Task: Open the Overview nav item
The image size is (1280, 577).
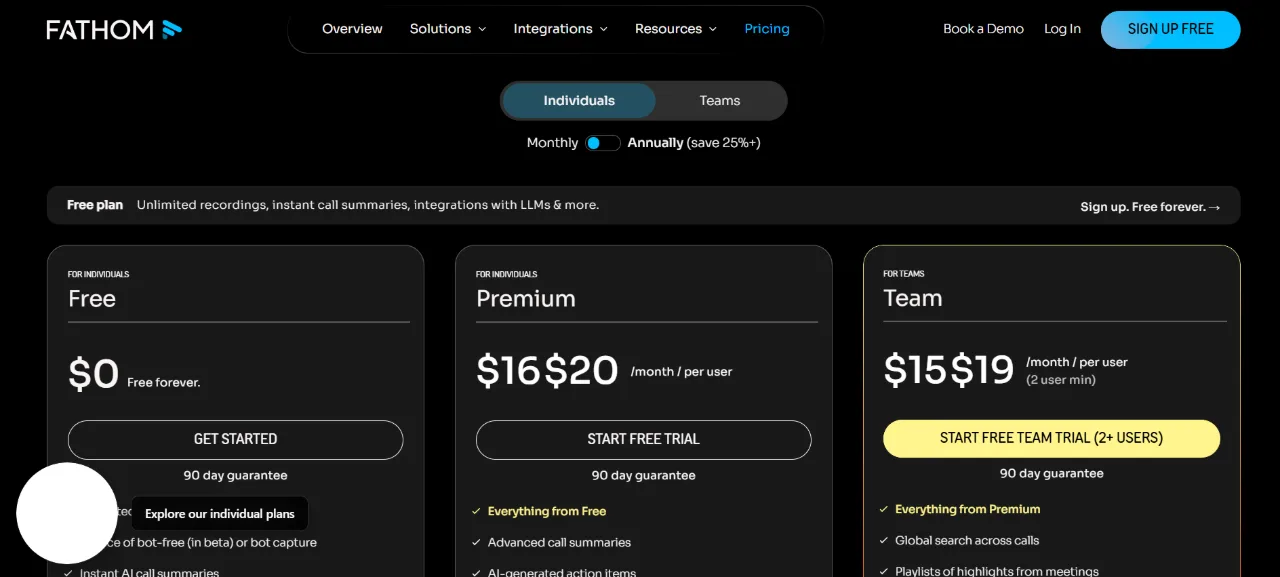Action: (x=352, y=29)
